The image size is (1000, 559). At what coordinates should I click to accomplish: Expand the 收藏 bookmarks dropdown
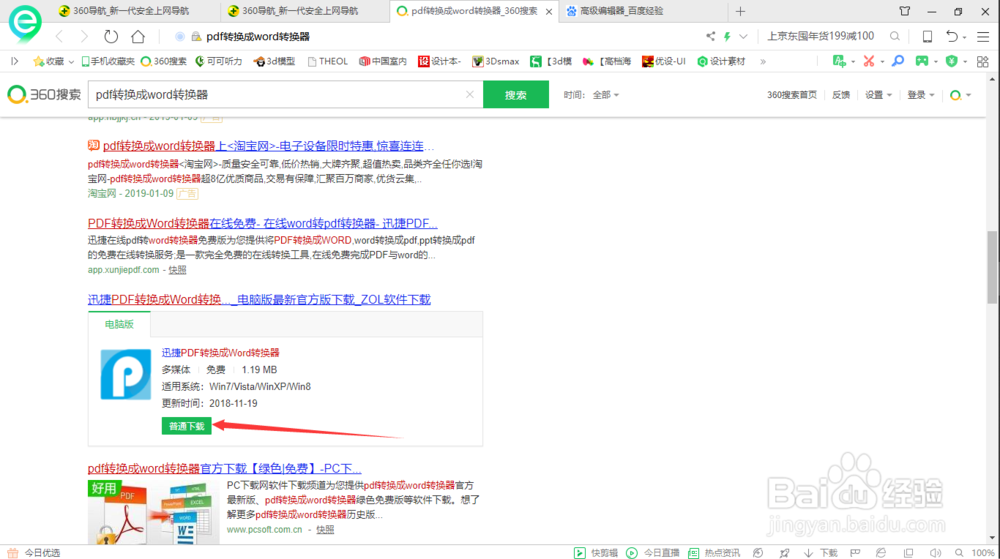(71, 62)
